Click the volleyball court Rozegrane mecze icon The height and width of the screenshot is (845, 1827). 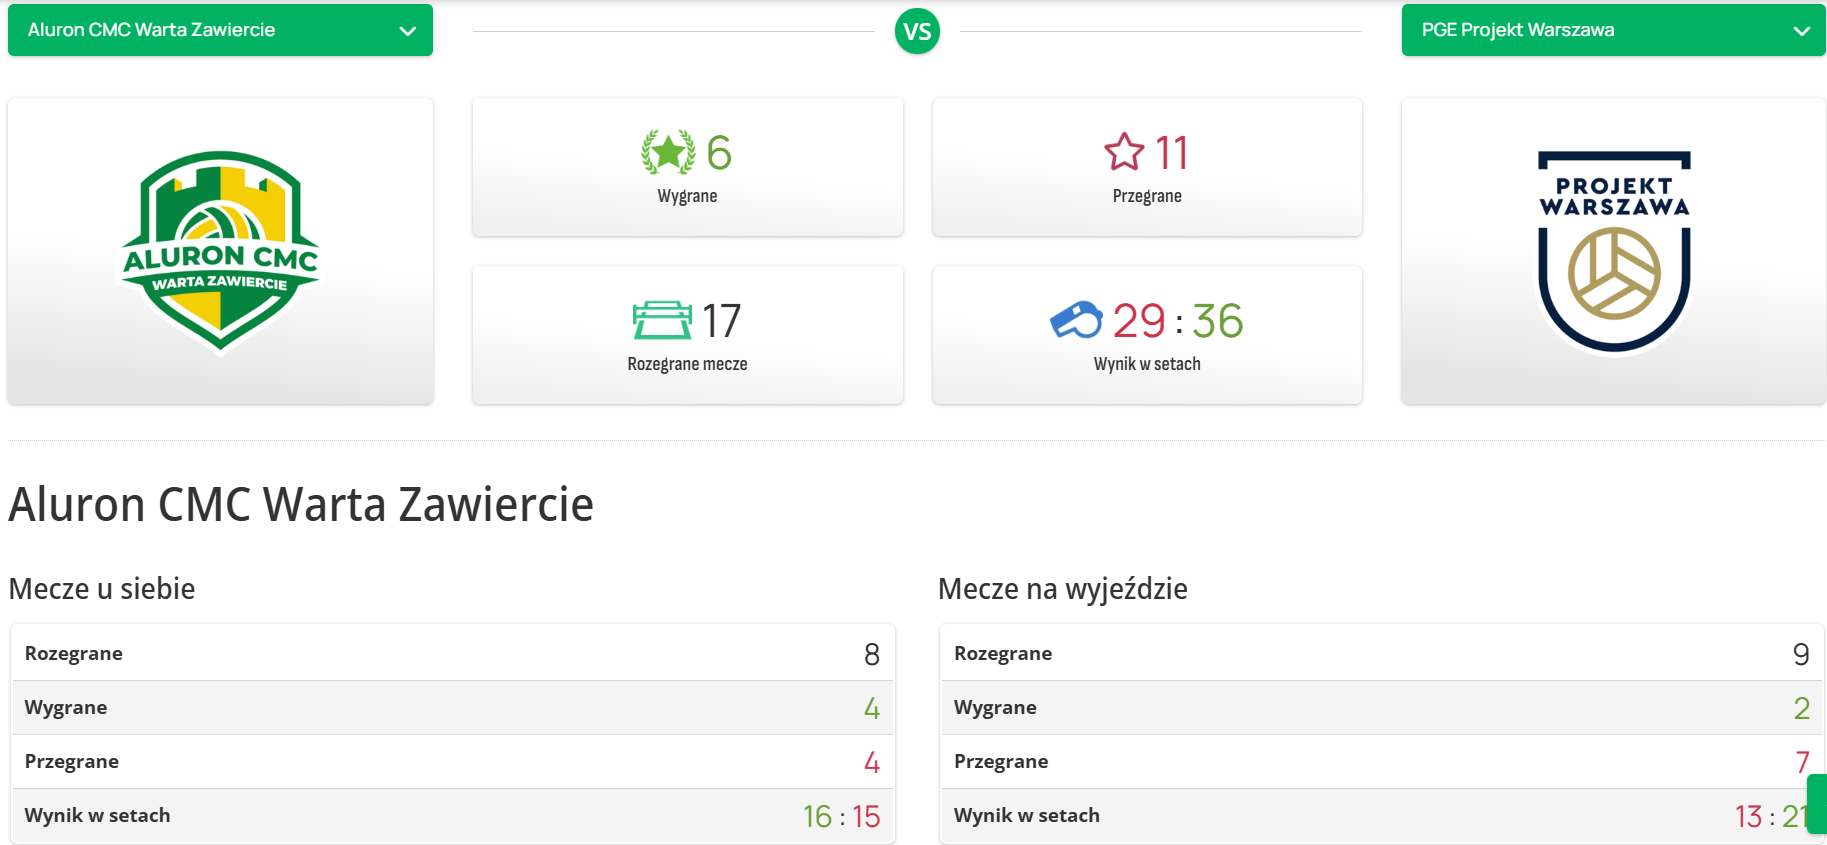(x=662, y=321)
